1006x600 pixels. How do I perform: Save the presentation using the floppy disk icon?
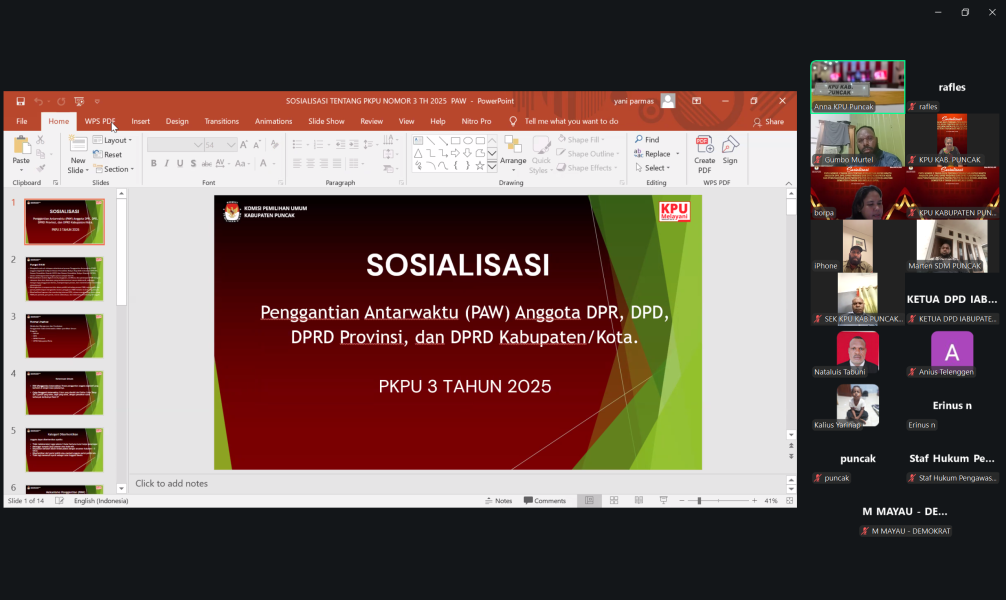[20, 101]
